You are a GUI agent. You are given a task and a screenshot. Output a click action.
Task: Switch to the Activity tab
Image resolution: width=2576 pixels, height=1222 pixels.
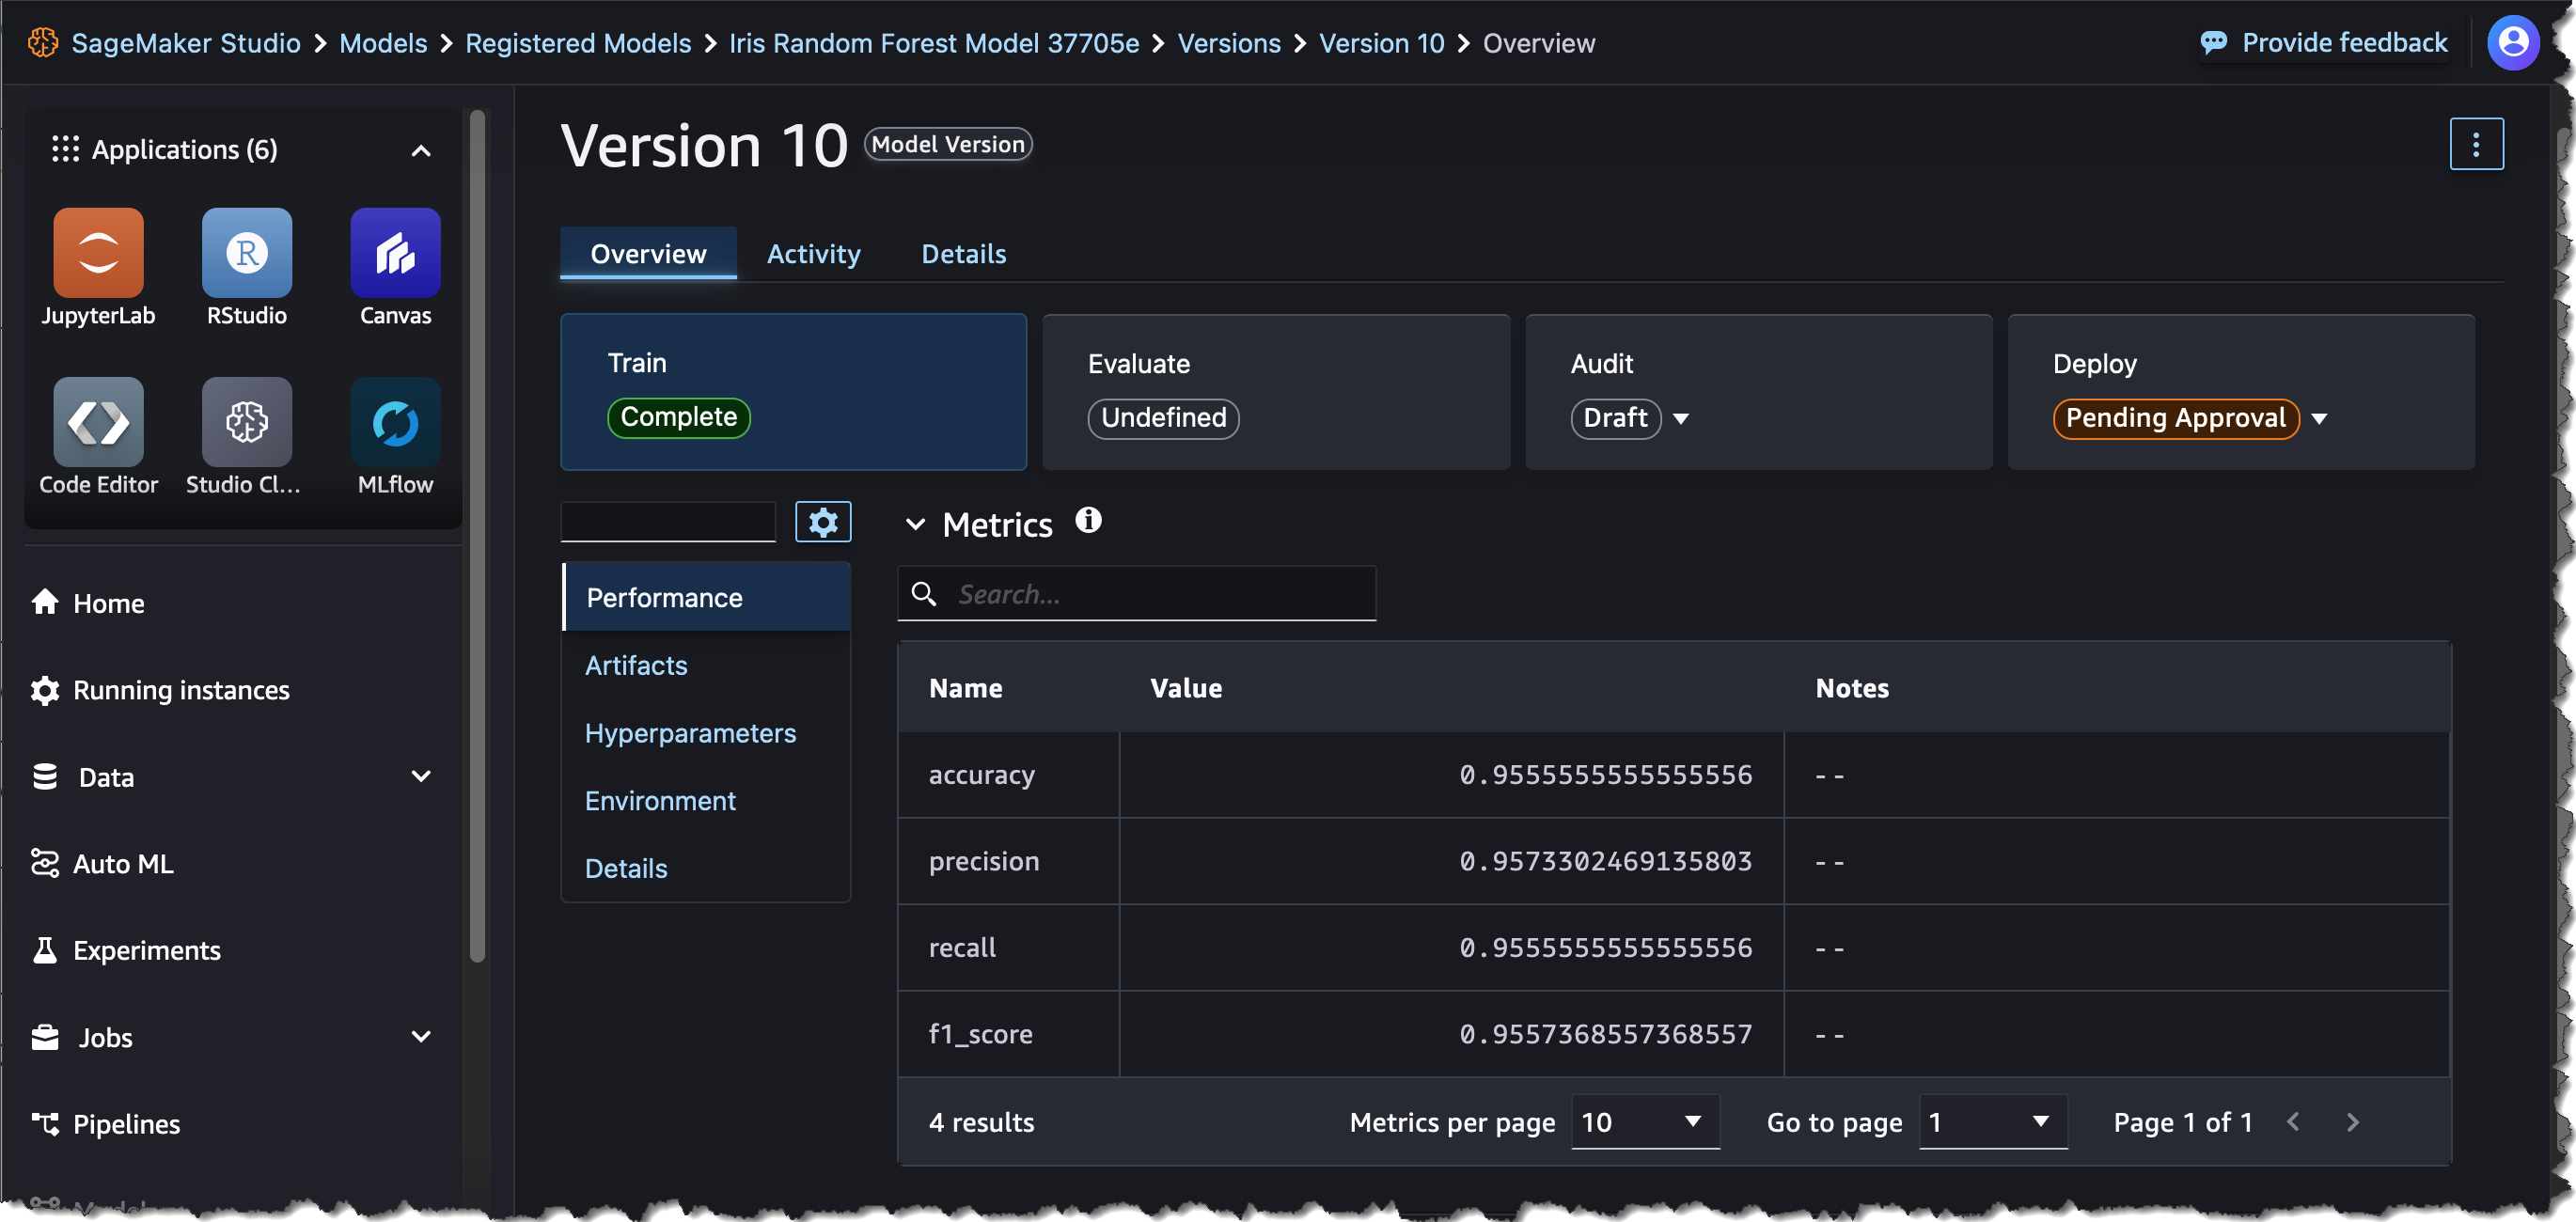(813, 254)
